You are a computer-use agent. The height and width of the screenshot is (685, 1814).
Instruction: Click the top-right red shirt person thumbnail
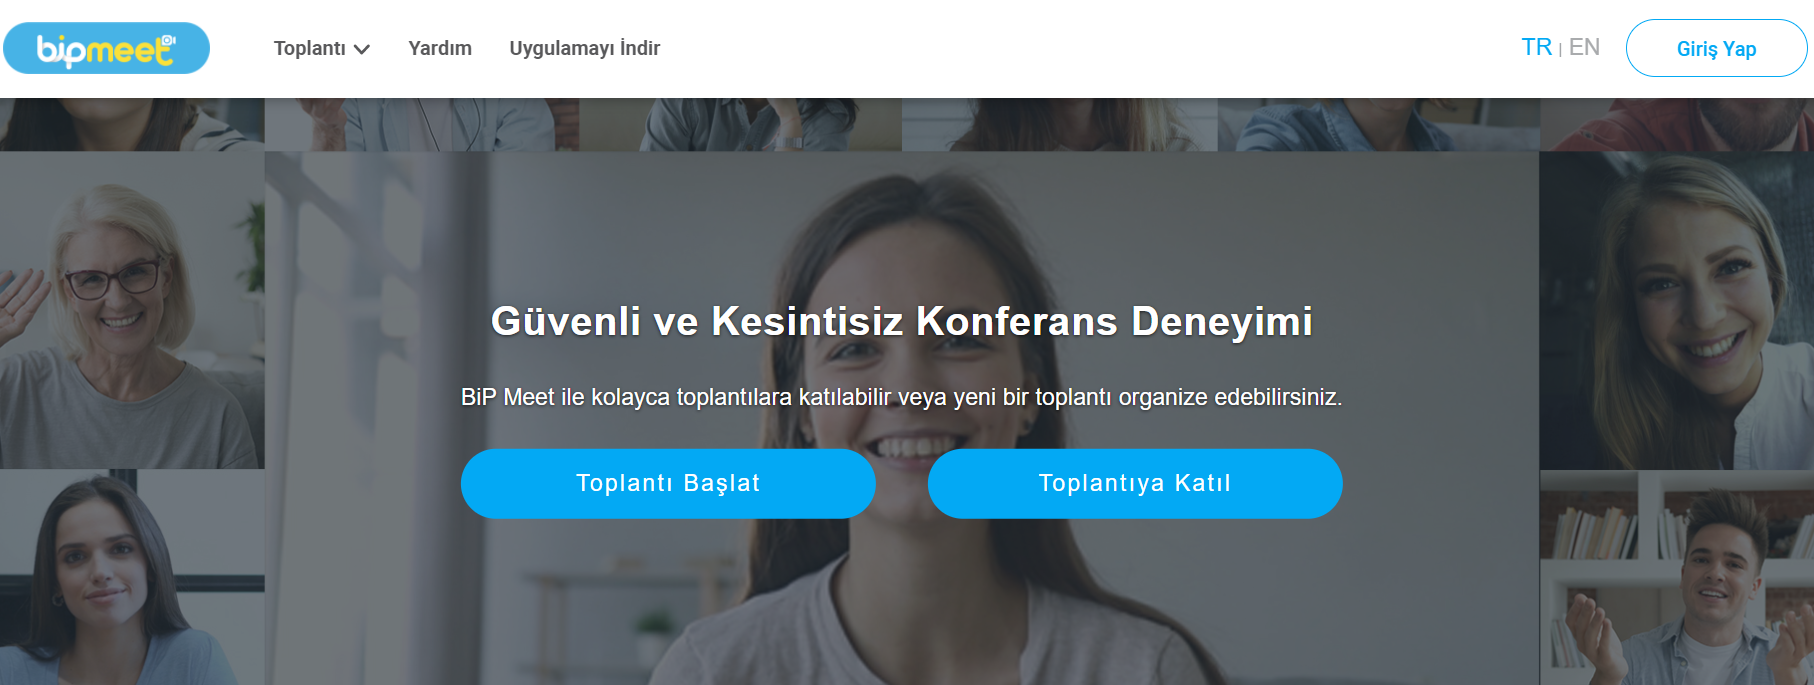tap(1677, 124)
